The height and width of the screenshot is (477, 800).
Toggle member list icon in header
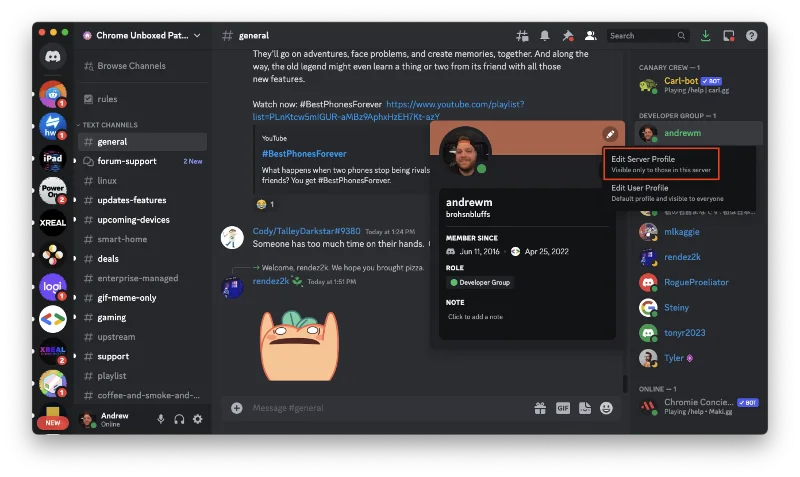(591, 36)
